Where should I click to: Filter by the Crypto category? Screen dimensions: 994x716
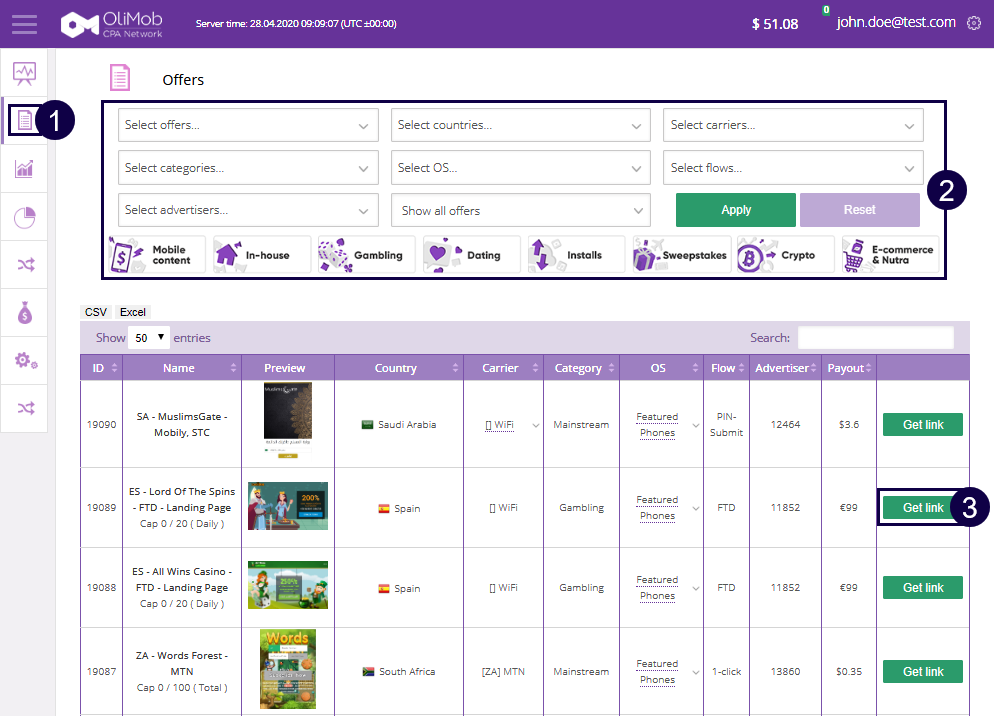pos(784,255)
